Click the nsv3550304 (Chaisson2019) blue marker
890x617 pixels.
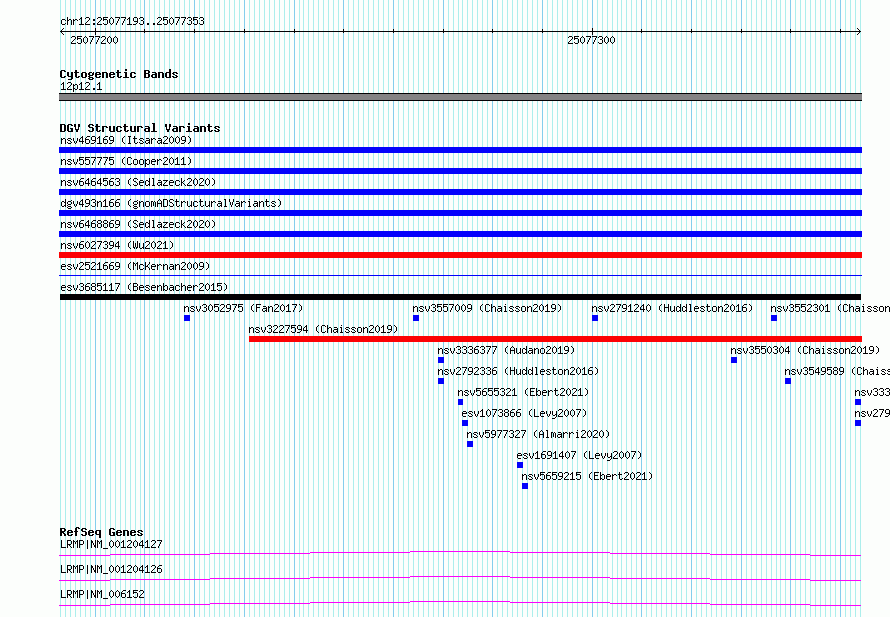coord(734,360)
